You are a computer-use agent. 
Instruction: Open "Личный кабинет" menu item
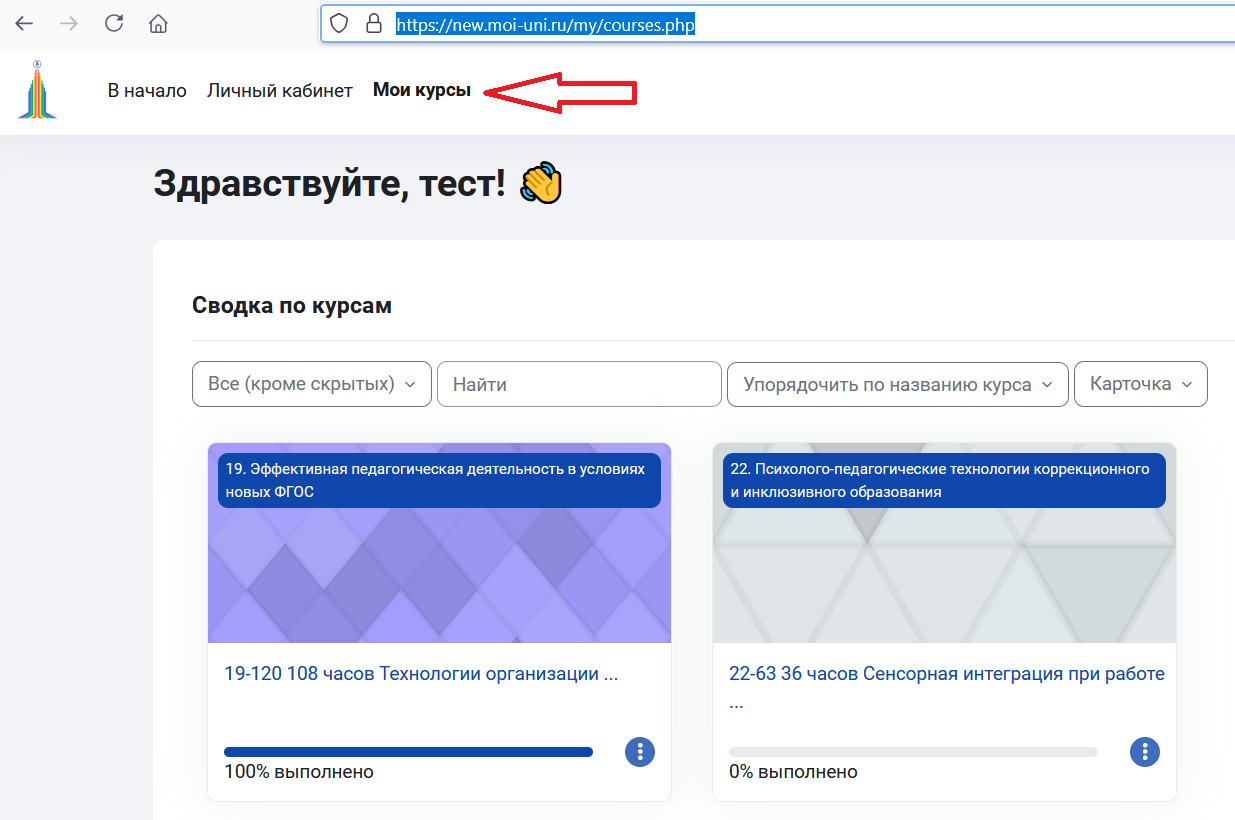click(x=279, y=91)
